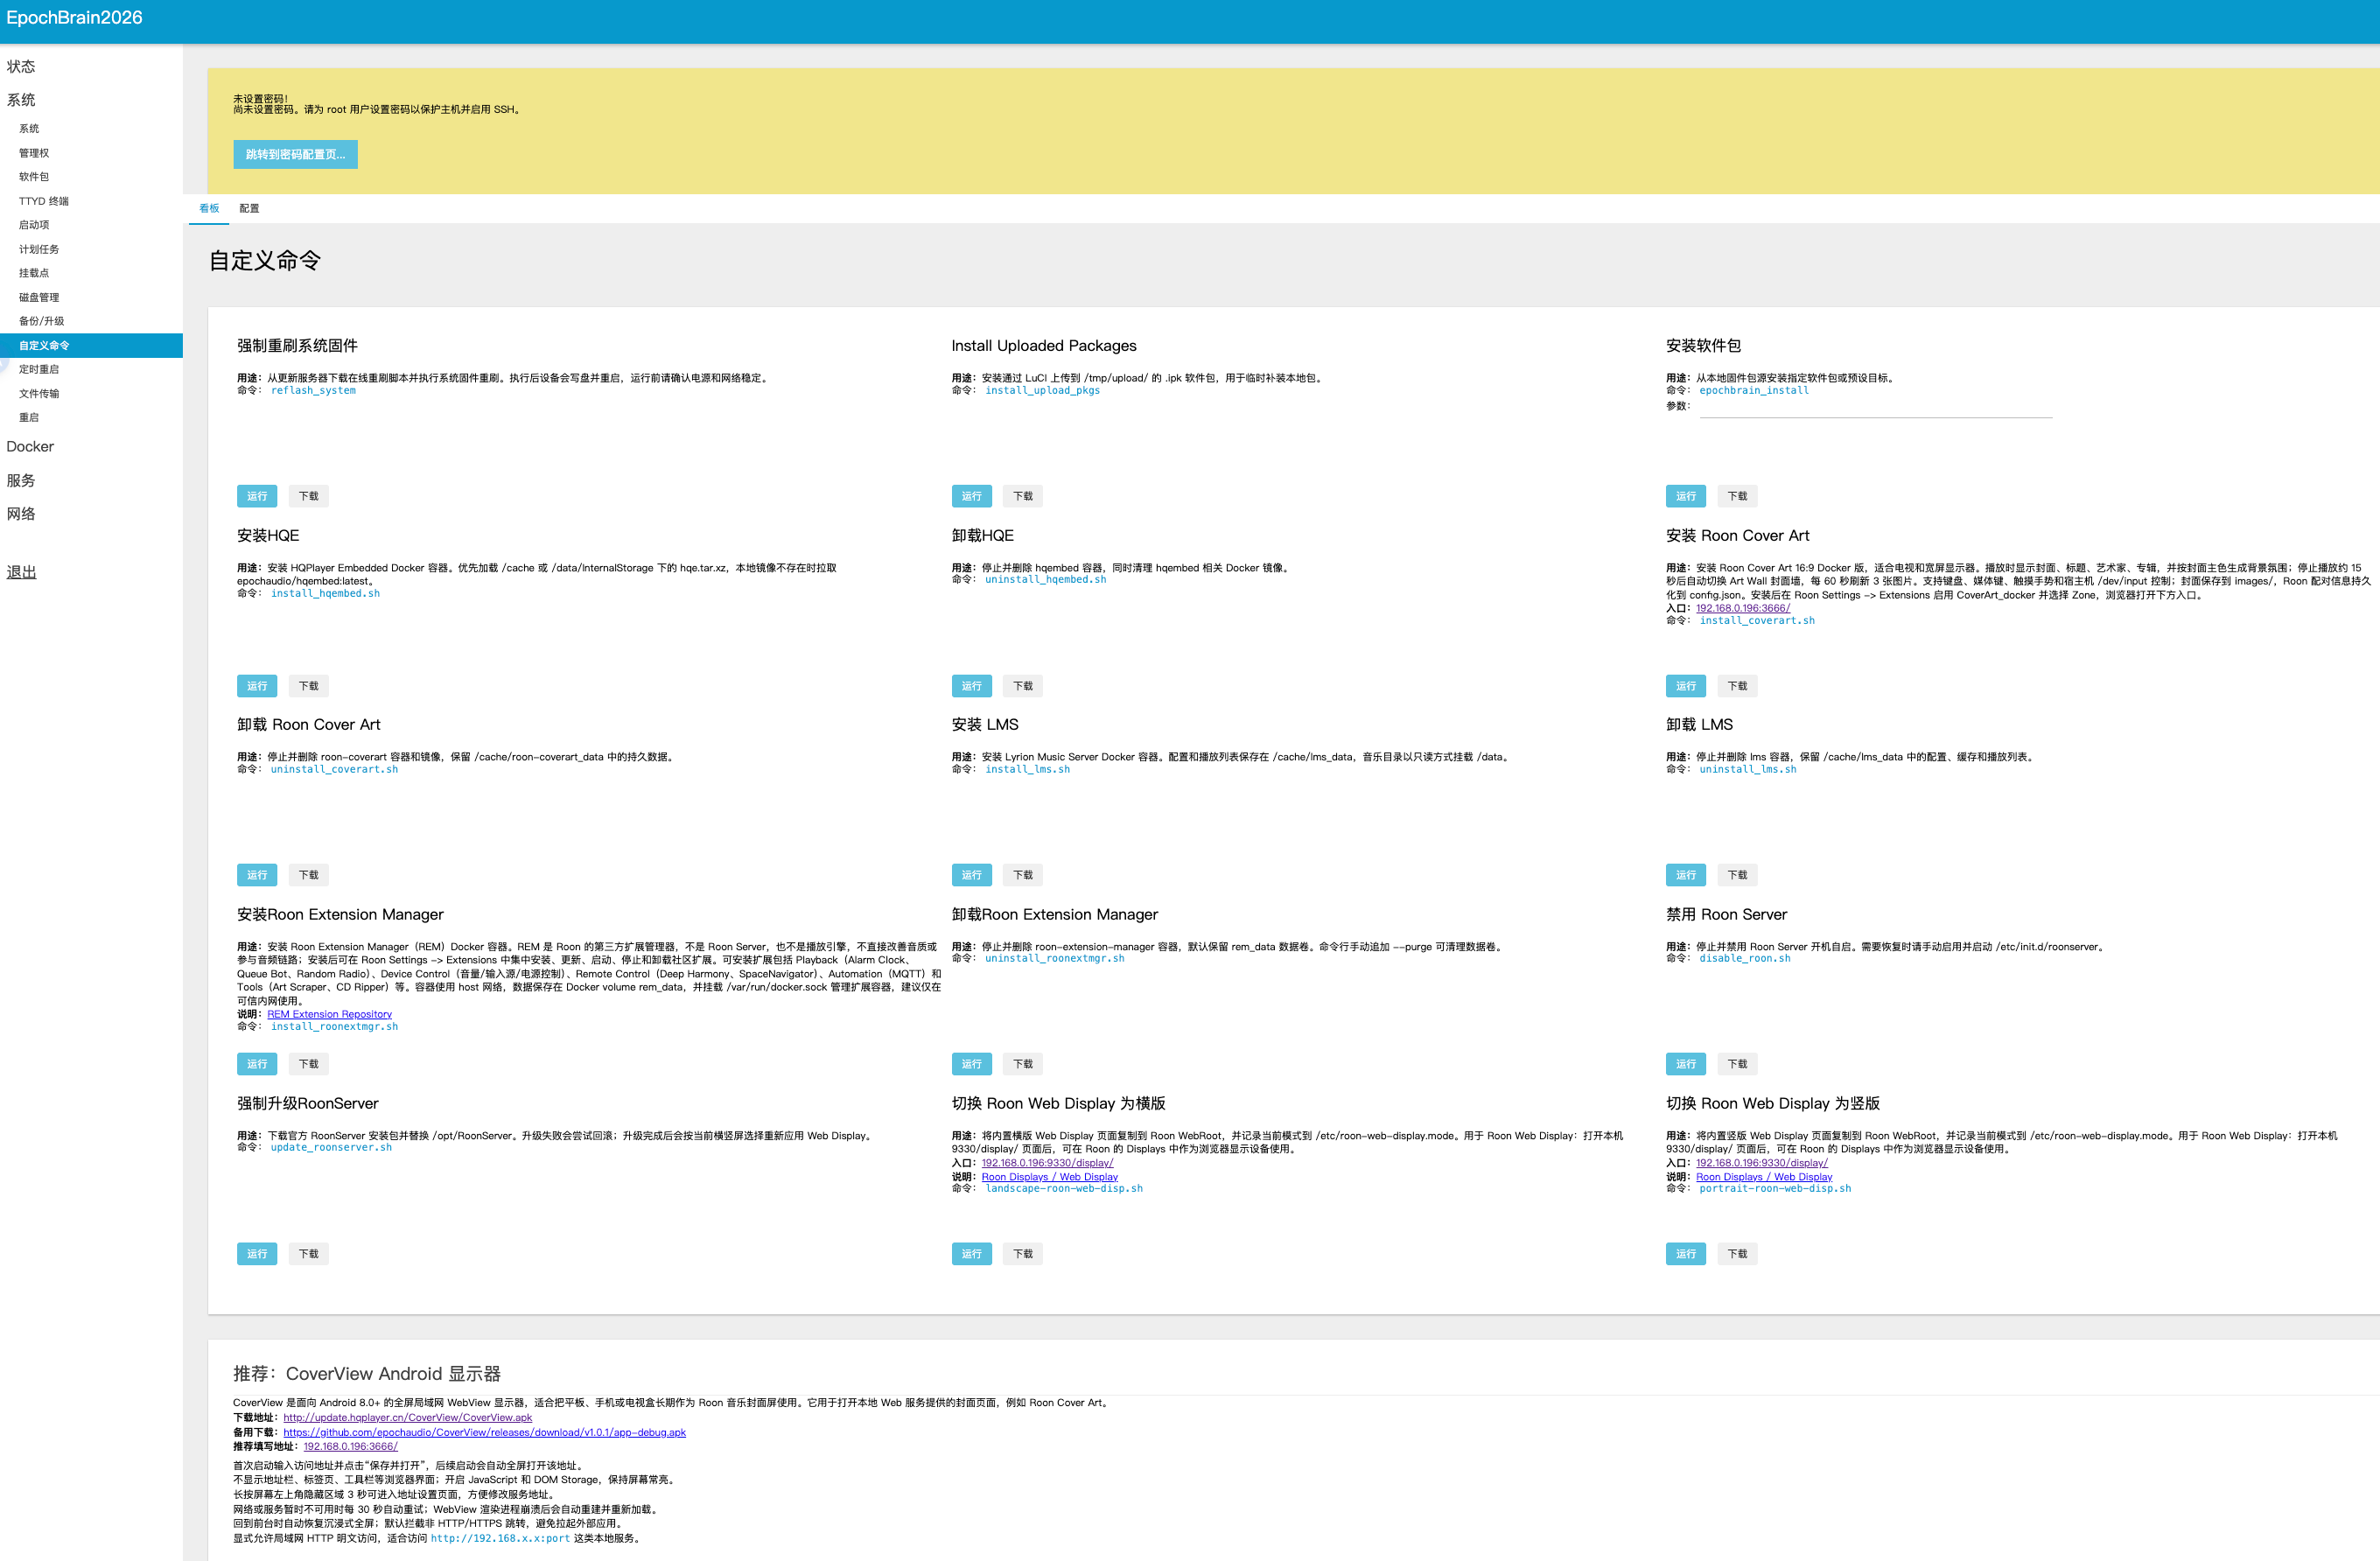Go to the 计划任务 page
This screenshot has height=1561, width=2380.
39,249
